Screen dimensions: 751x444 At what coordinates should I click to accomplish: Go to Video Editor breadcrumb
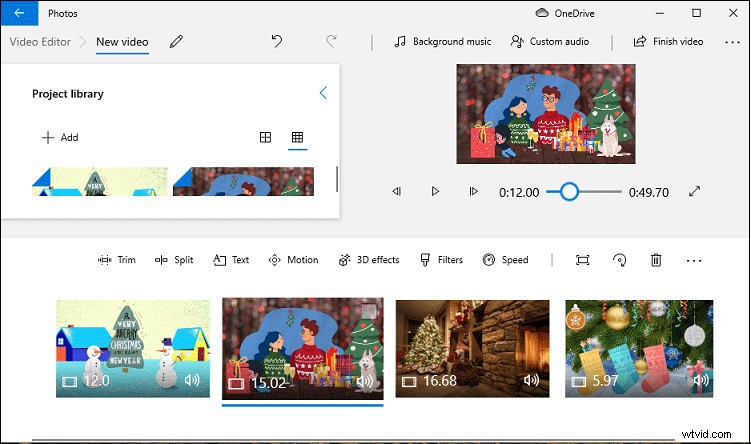(x=40, y=42)
